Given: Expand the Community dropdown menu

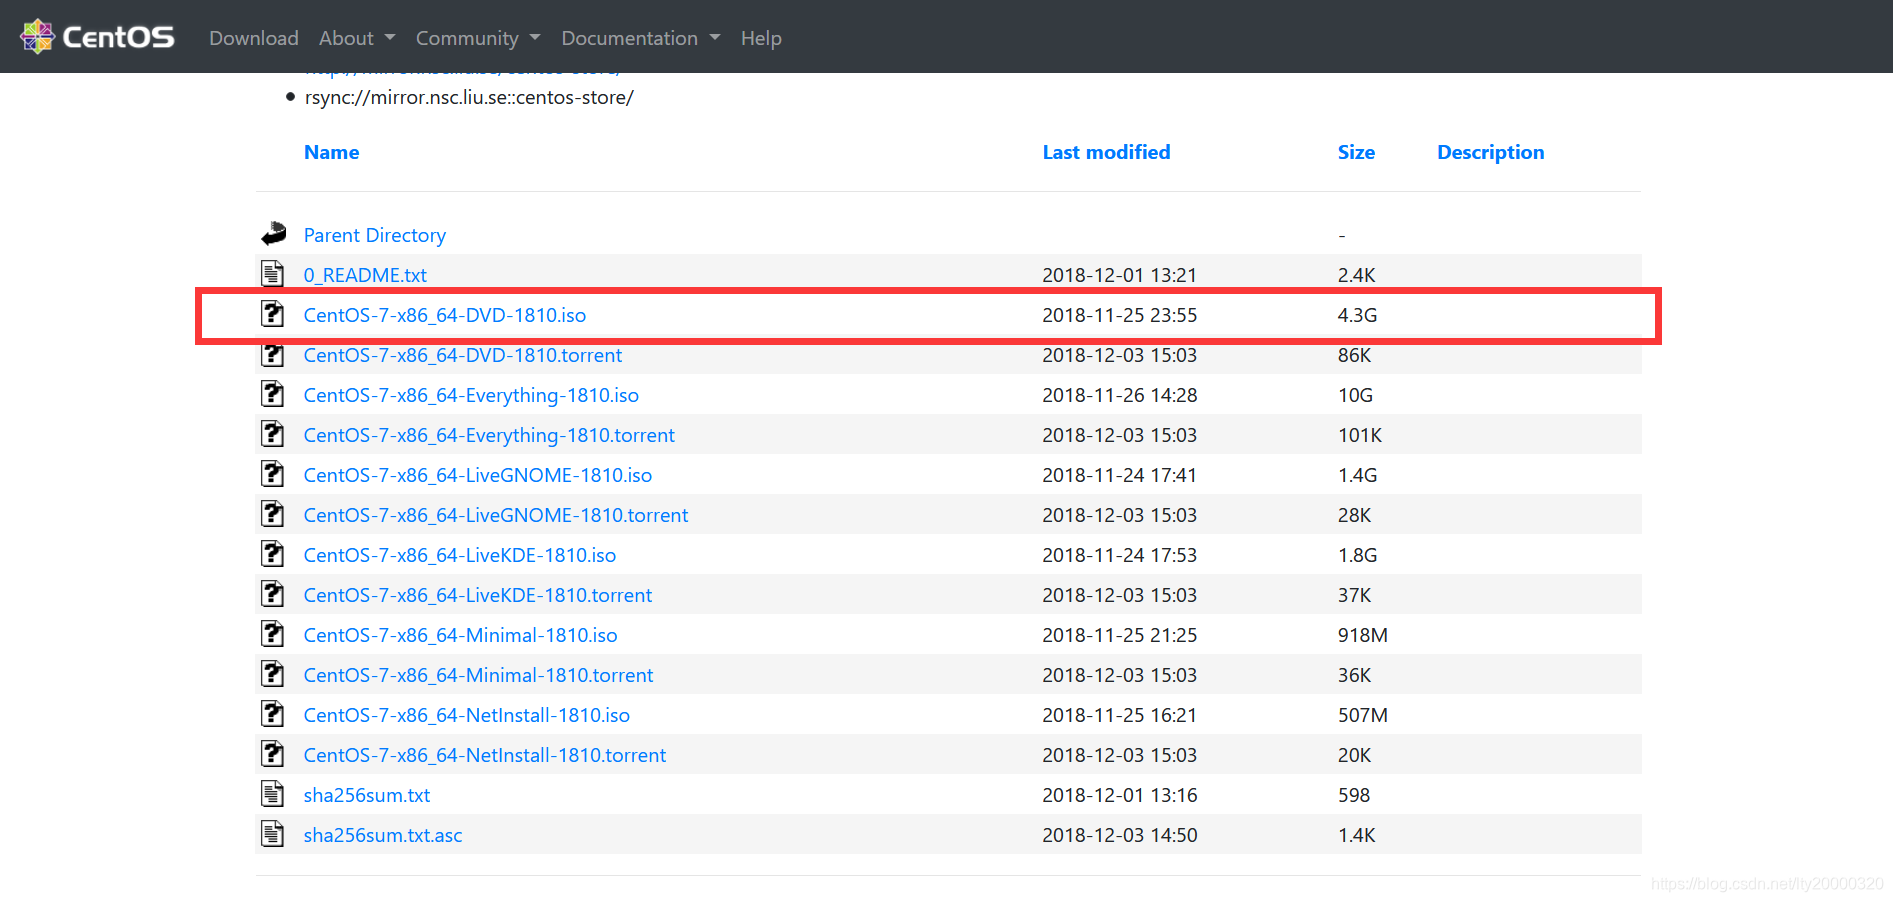Looking at the screenshot, I should [x=478, y=38].
